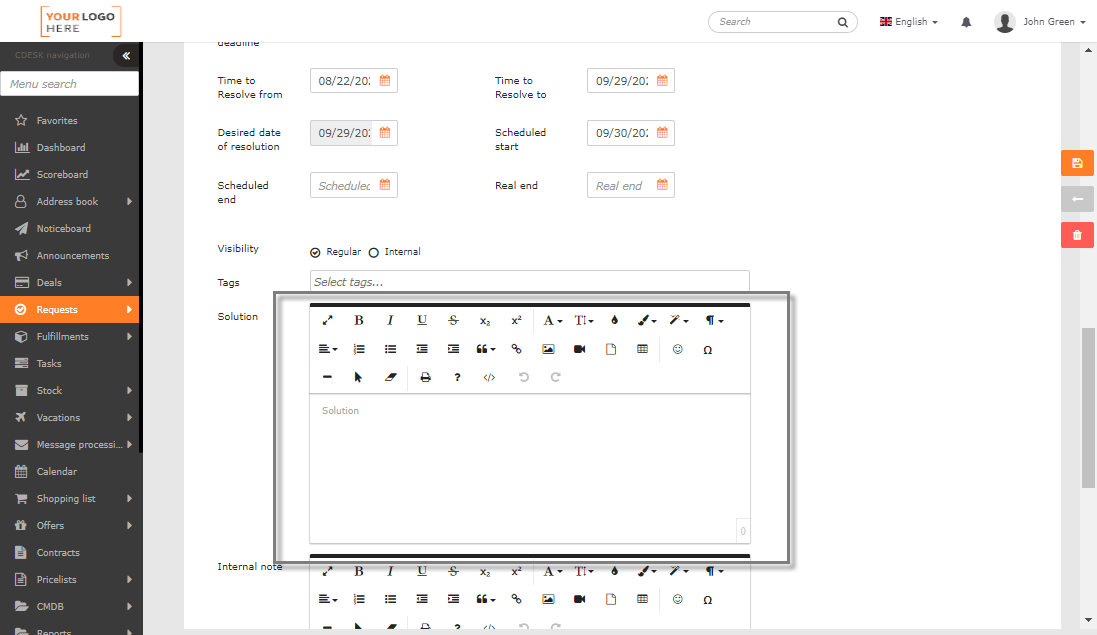This screenshot has height=635, width=1097.
Task: Open English language dropdown
Action: [909, 22]
